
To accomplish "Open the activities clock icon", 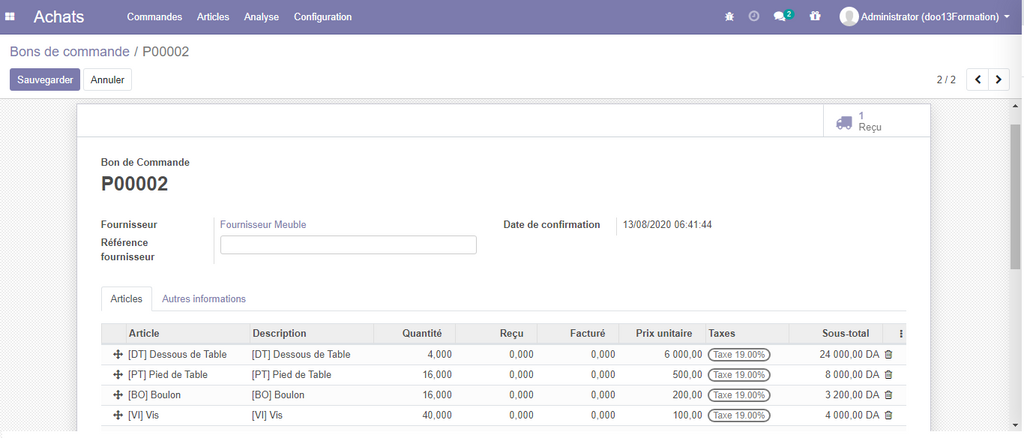I will tap(754, 17).
